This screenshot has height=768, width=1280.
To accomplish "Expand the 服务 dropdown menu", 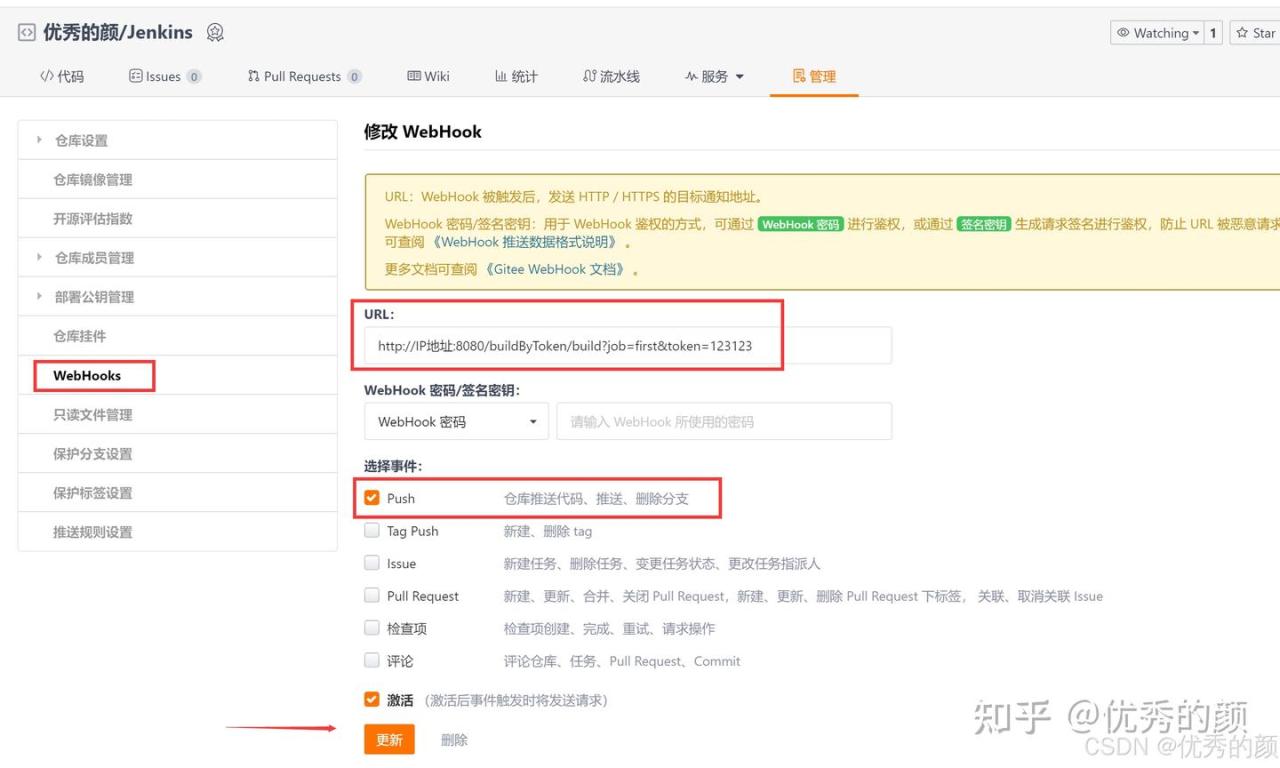I will 715,76.
